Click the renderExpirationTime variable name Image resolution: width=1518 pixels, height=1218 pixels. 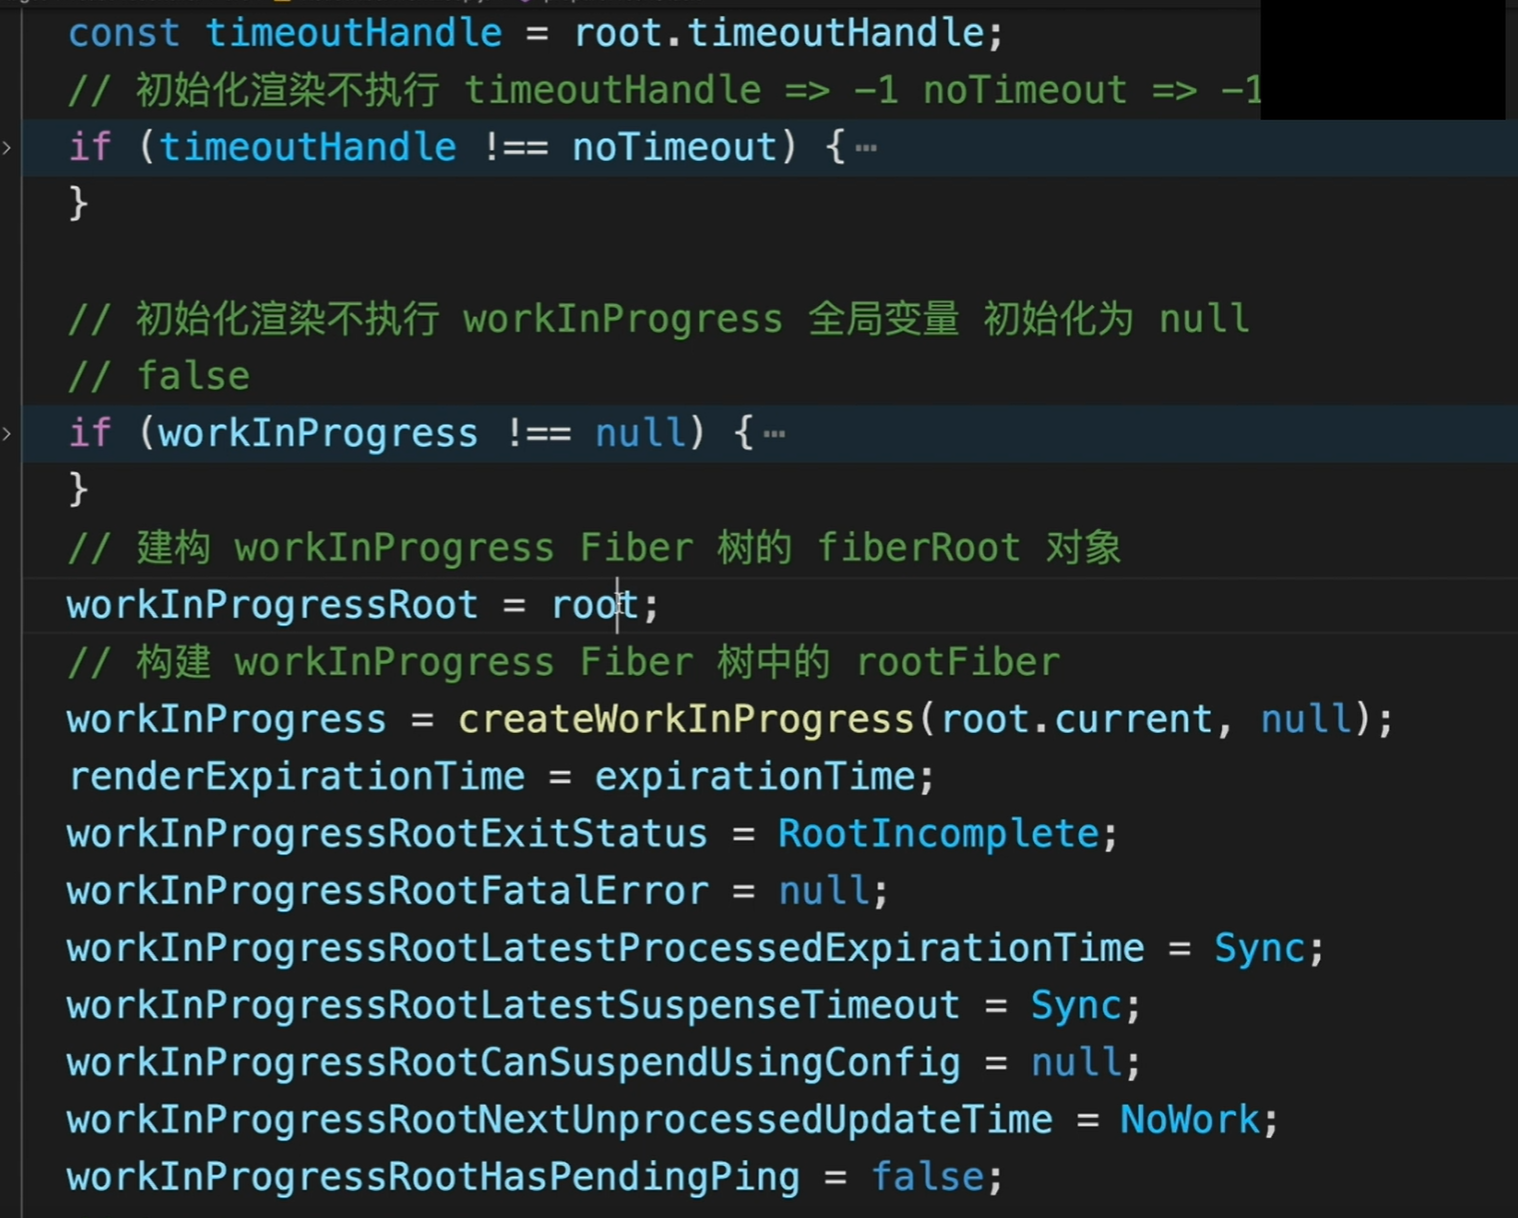pos(296,775)
